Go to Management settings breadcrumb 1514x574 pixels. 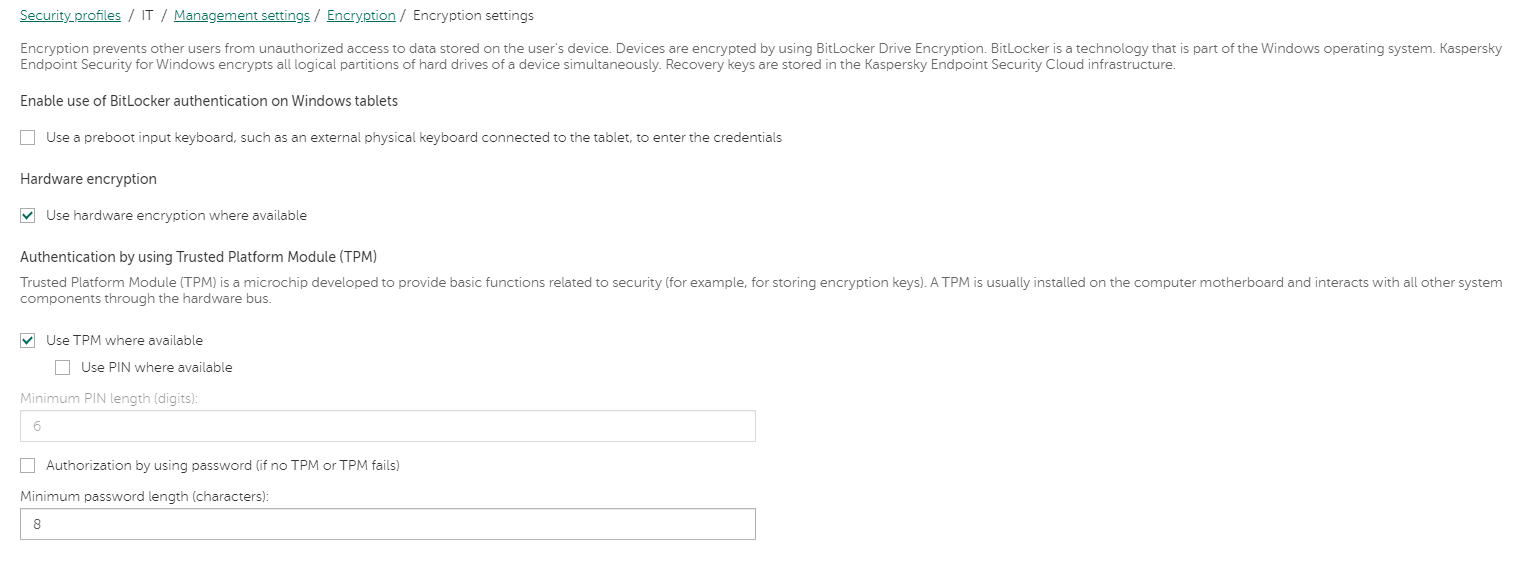(241, 16)
